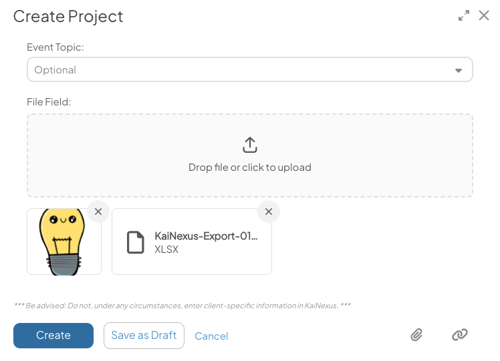The image size is (500, 361).
Task: Click the XLSX file type label
Action: tap(166, 249)
